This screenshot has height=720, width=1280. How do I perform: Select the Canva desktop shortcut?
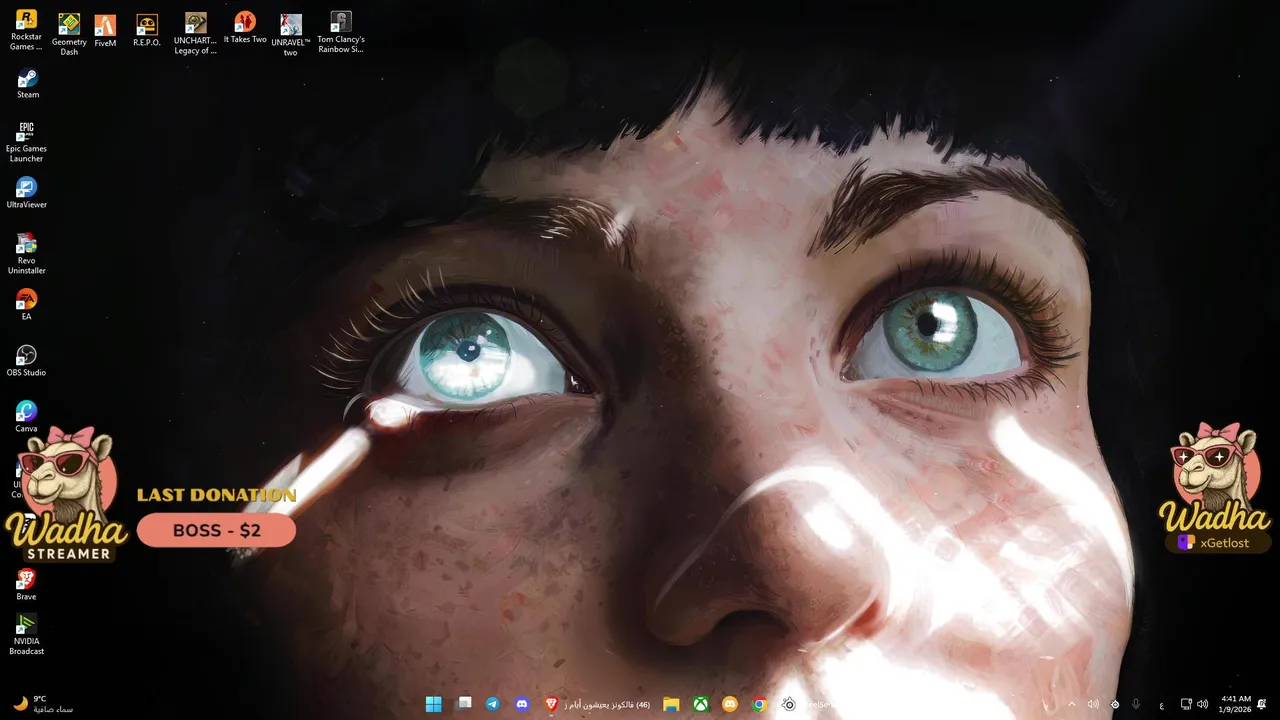point(27,417)
